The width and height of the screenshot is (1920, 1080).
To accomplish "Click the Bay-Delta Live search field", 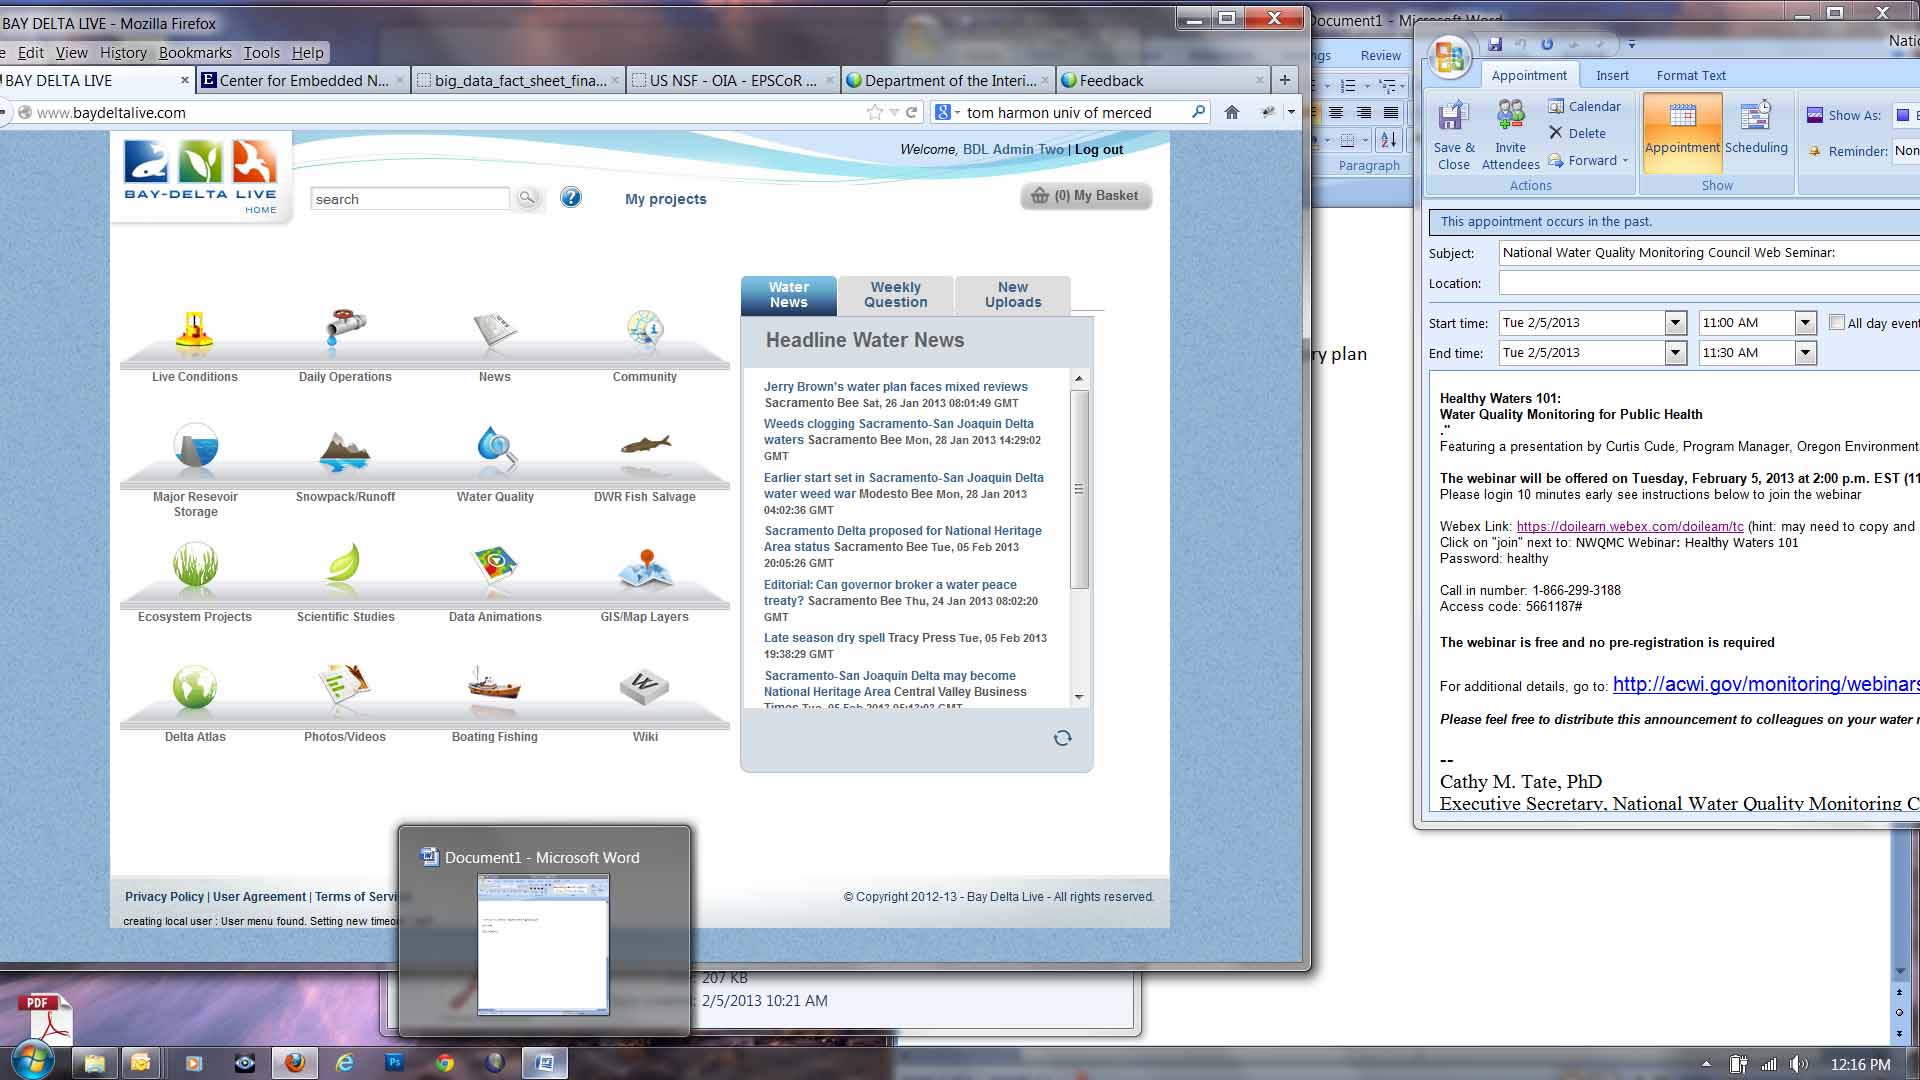I will [x=410, y=199].
